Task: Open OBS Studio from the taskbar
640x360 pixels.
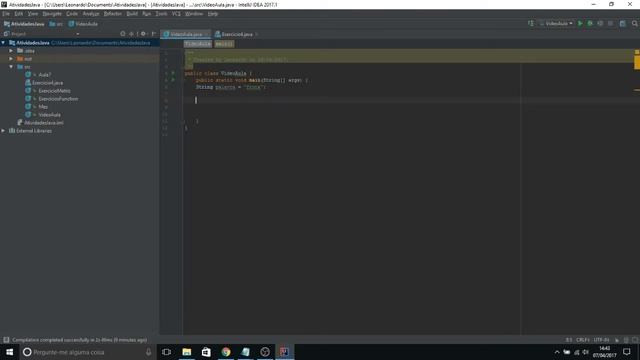Action: point(265,352)
